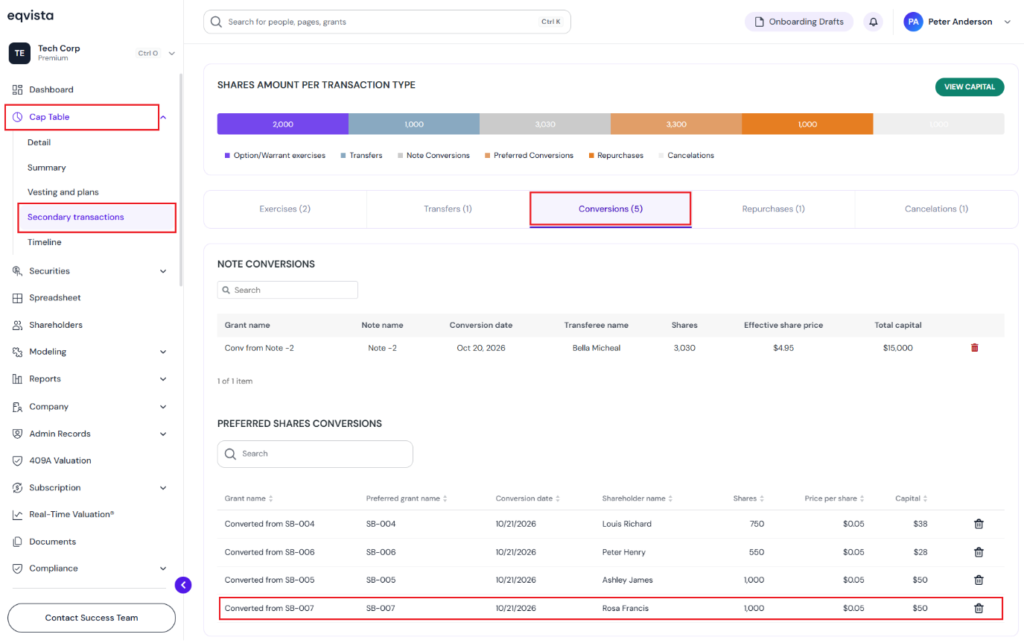Click the Real-Time Valuation graph icon
Image resolution: width=1024 pixels, height=643 pixels.
17,515
